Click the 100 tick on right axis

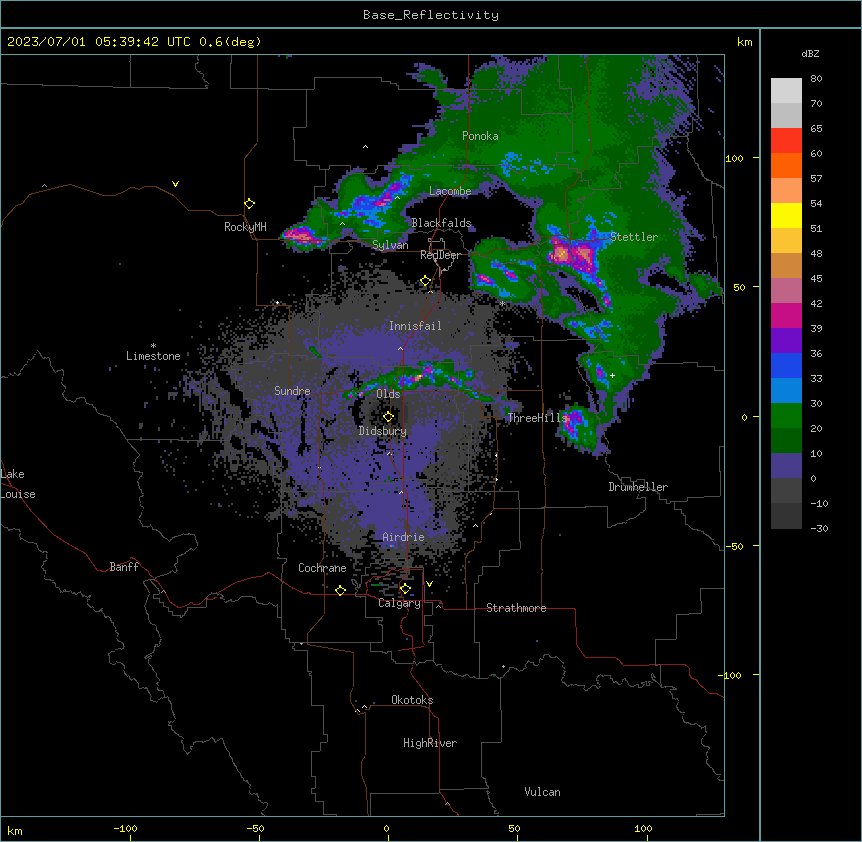[x=734, y=158]
